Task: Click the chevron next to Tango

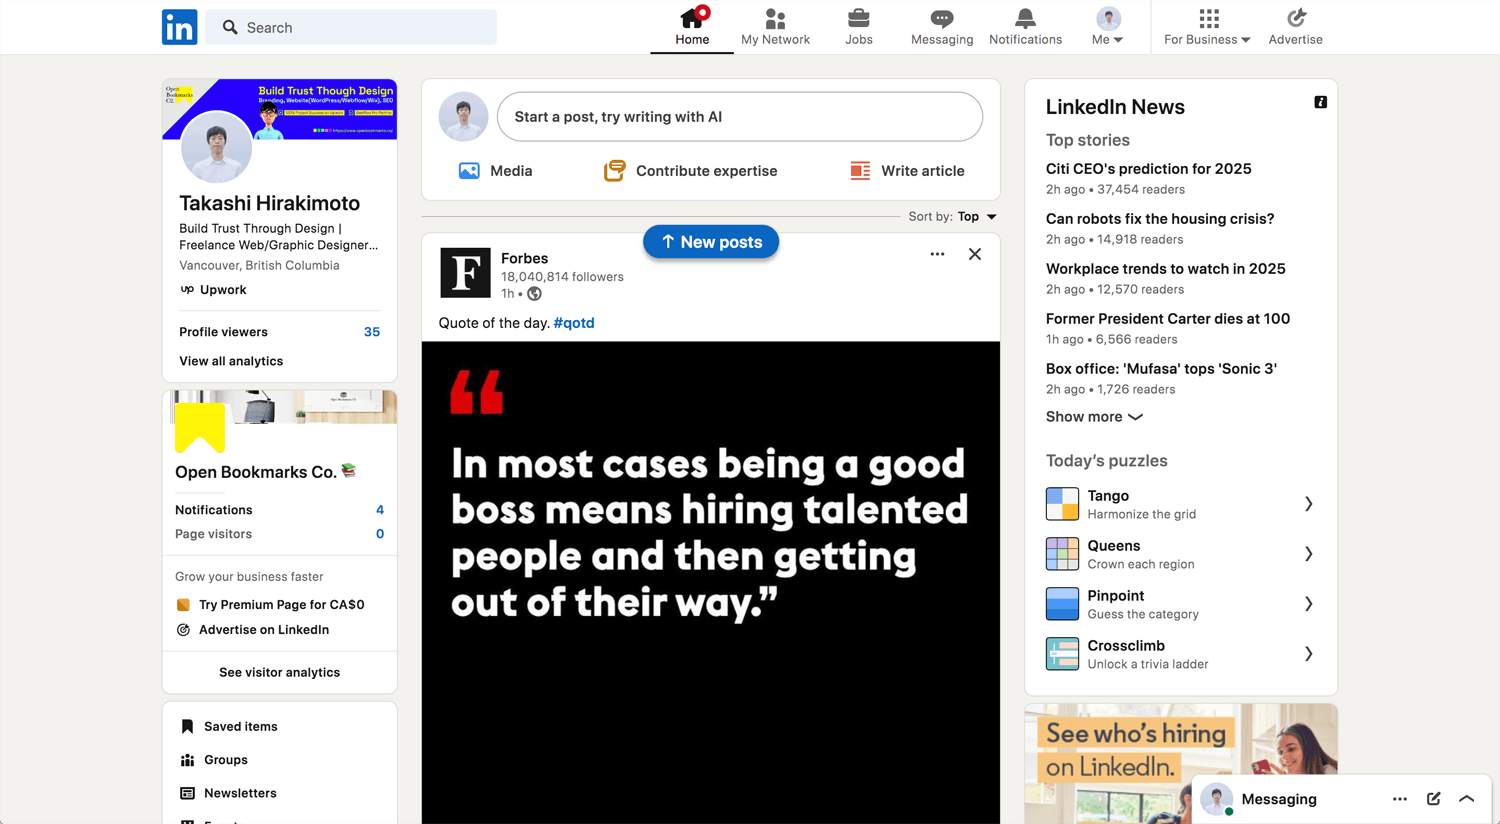Action: click(x=1308, y=504)
